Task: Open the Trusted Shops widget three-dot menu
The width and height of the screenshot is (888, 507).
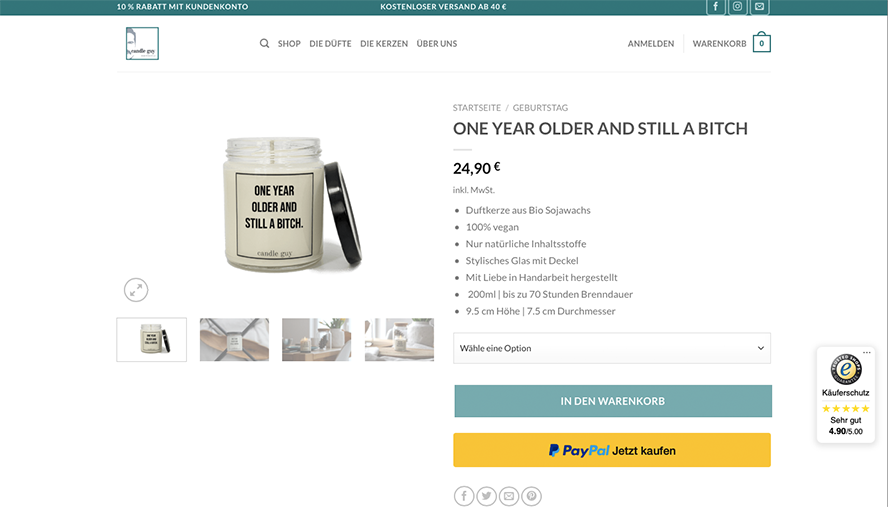Action: point(866,352)
